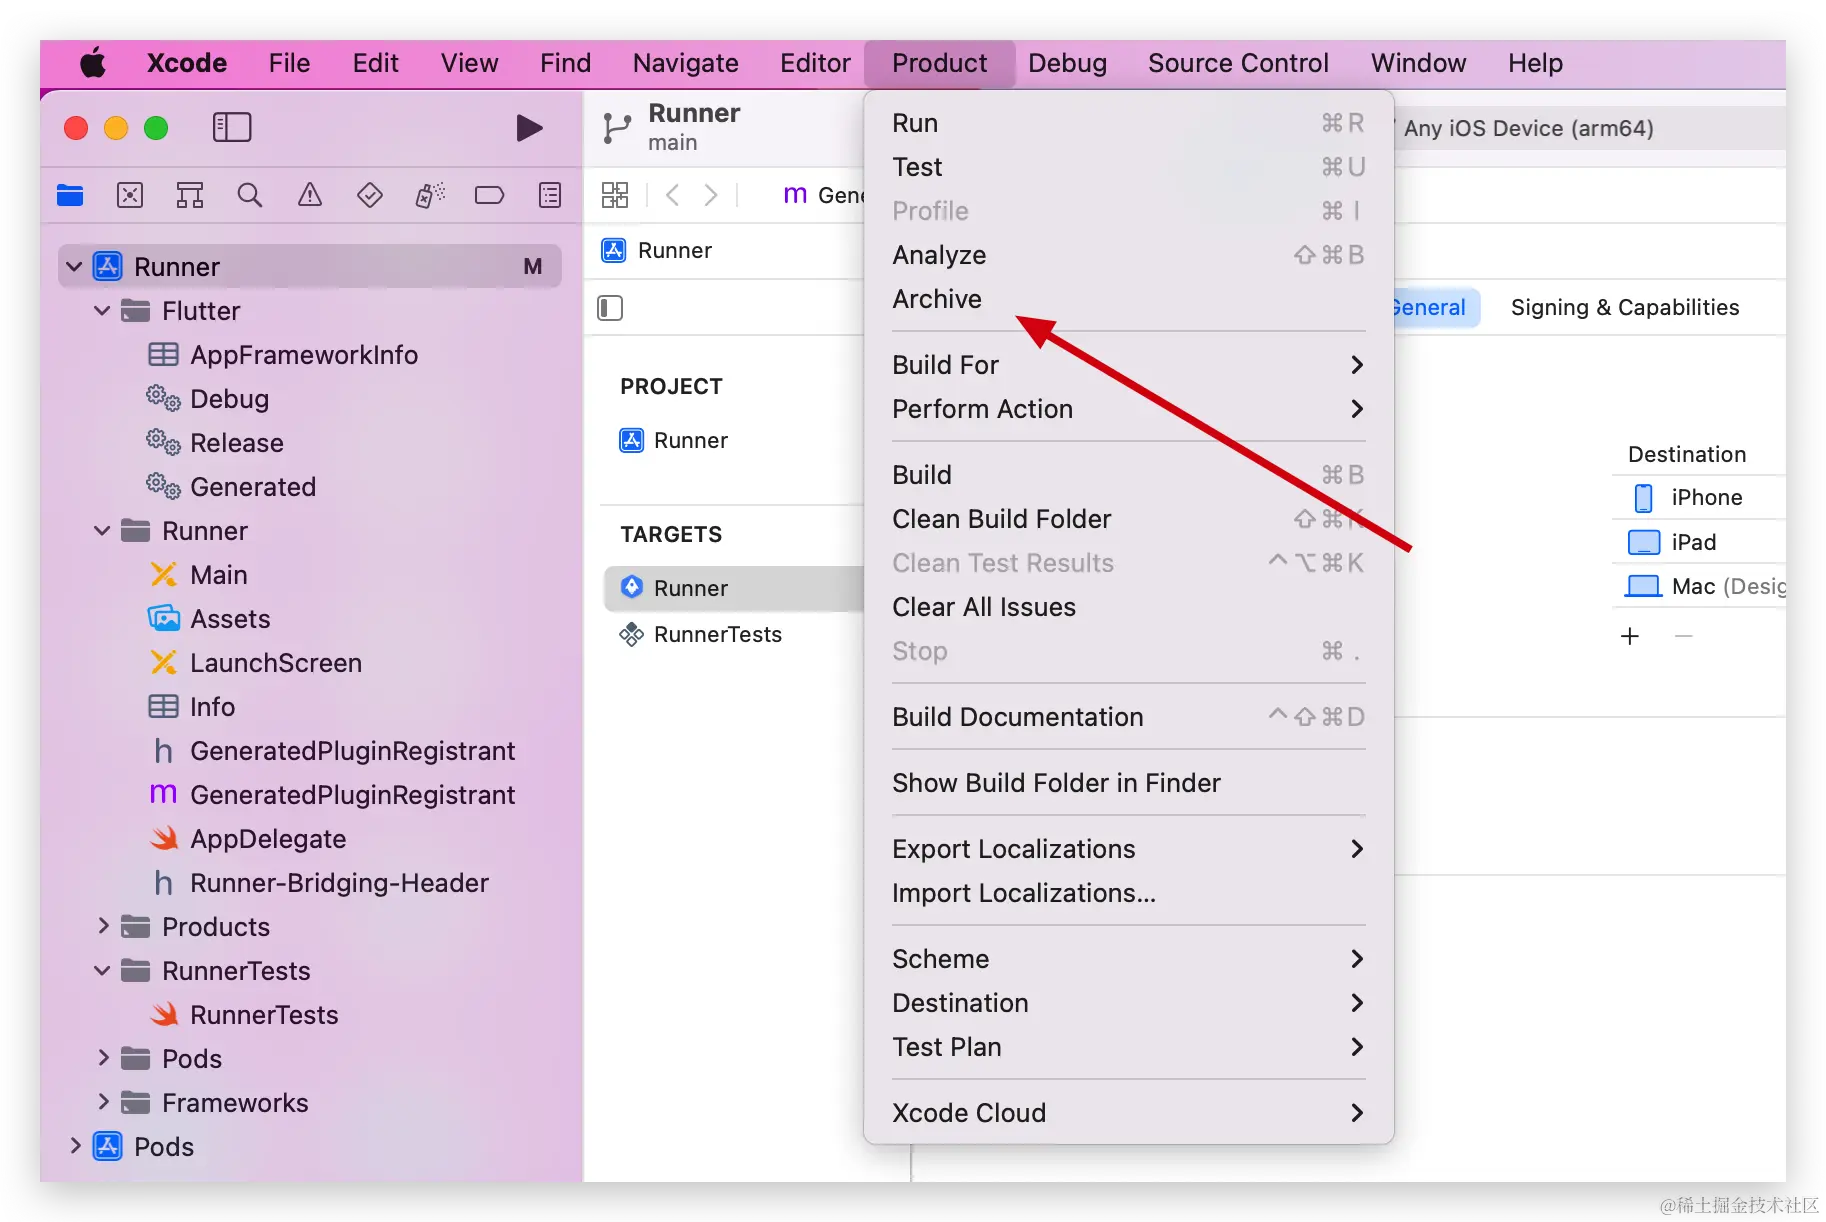Open GeneratedPluginRegistrant header file
Image resolution: width=1826 pixels, height=1222 pixels.
[x=352, y=751]
